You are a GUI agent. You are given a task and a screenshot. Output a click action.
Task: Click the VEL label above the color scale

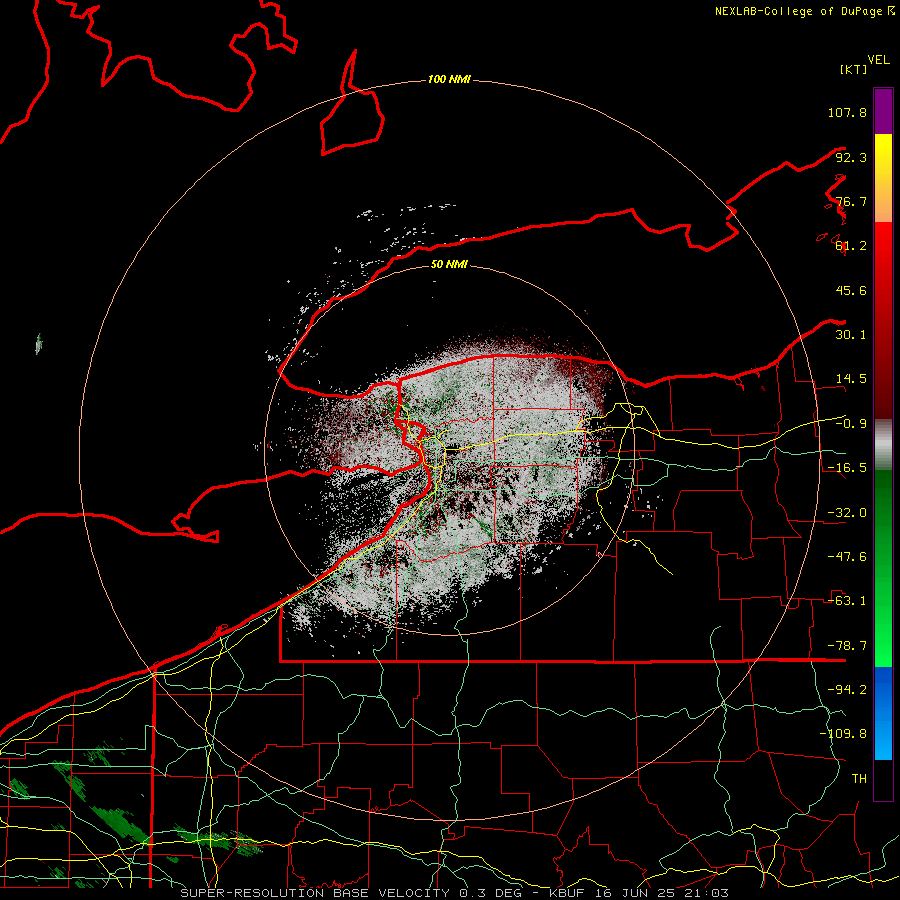pos(878,60)
